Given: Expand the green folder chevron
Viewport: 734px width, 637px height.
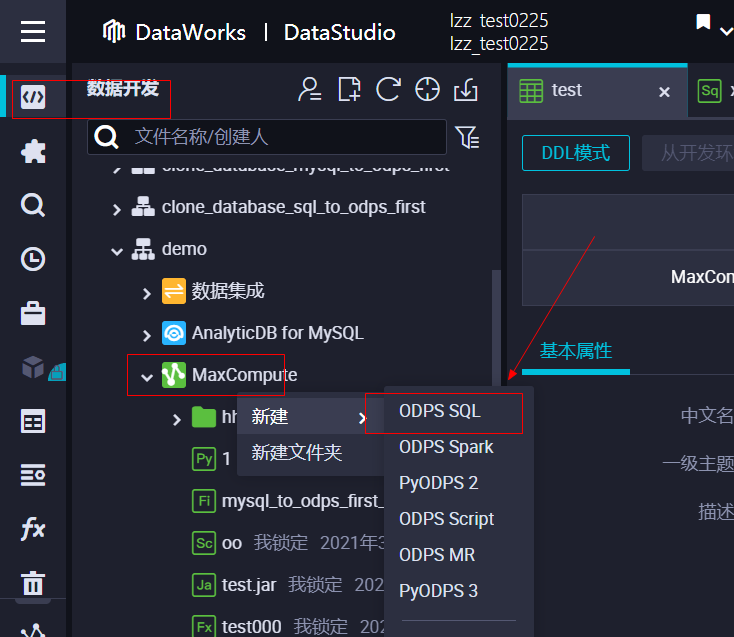Looking at the screenshot, I should [x=176, y=419].
